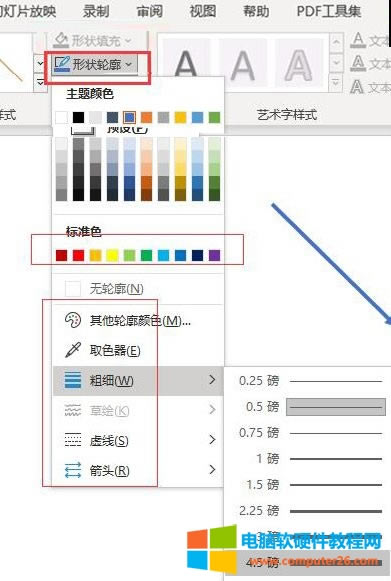
Task: Click the 粗细 line weight icon
Action: (73, 380)
